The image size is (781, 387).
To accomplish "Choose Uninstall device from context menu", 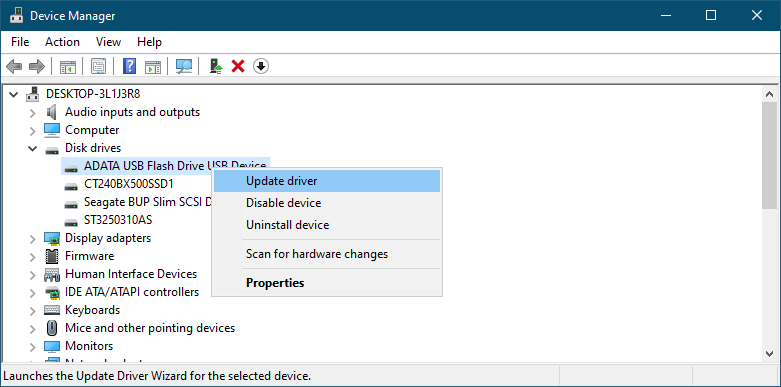I will 327,225.
